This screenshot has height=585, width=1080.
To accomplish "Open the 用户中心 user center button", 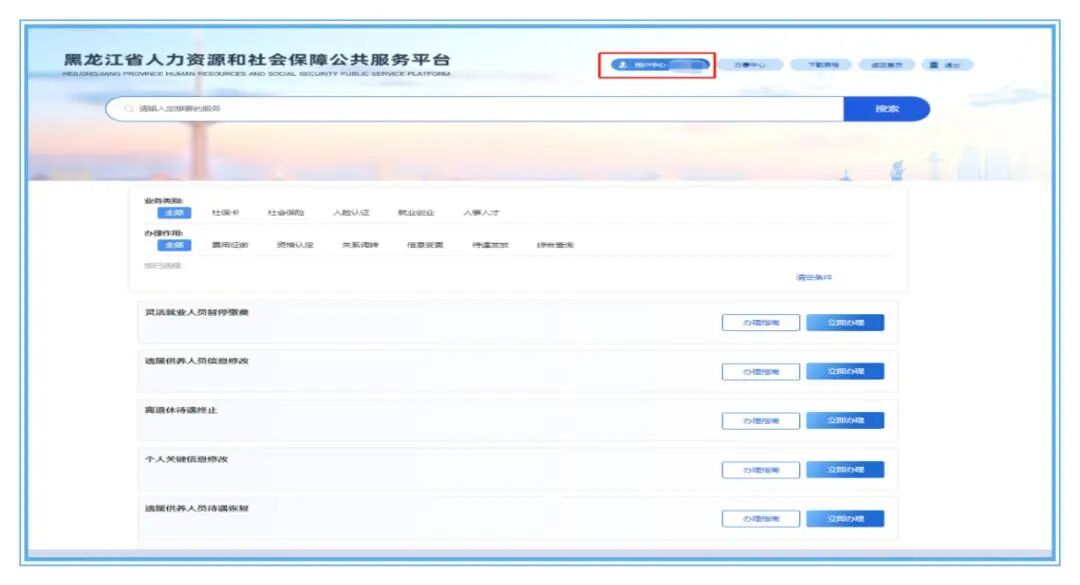I will coord(660,65).
